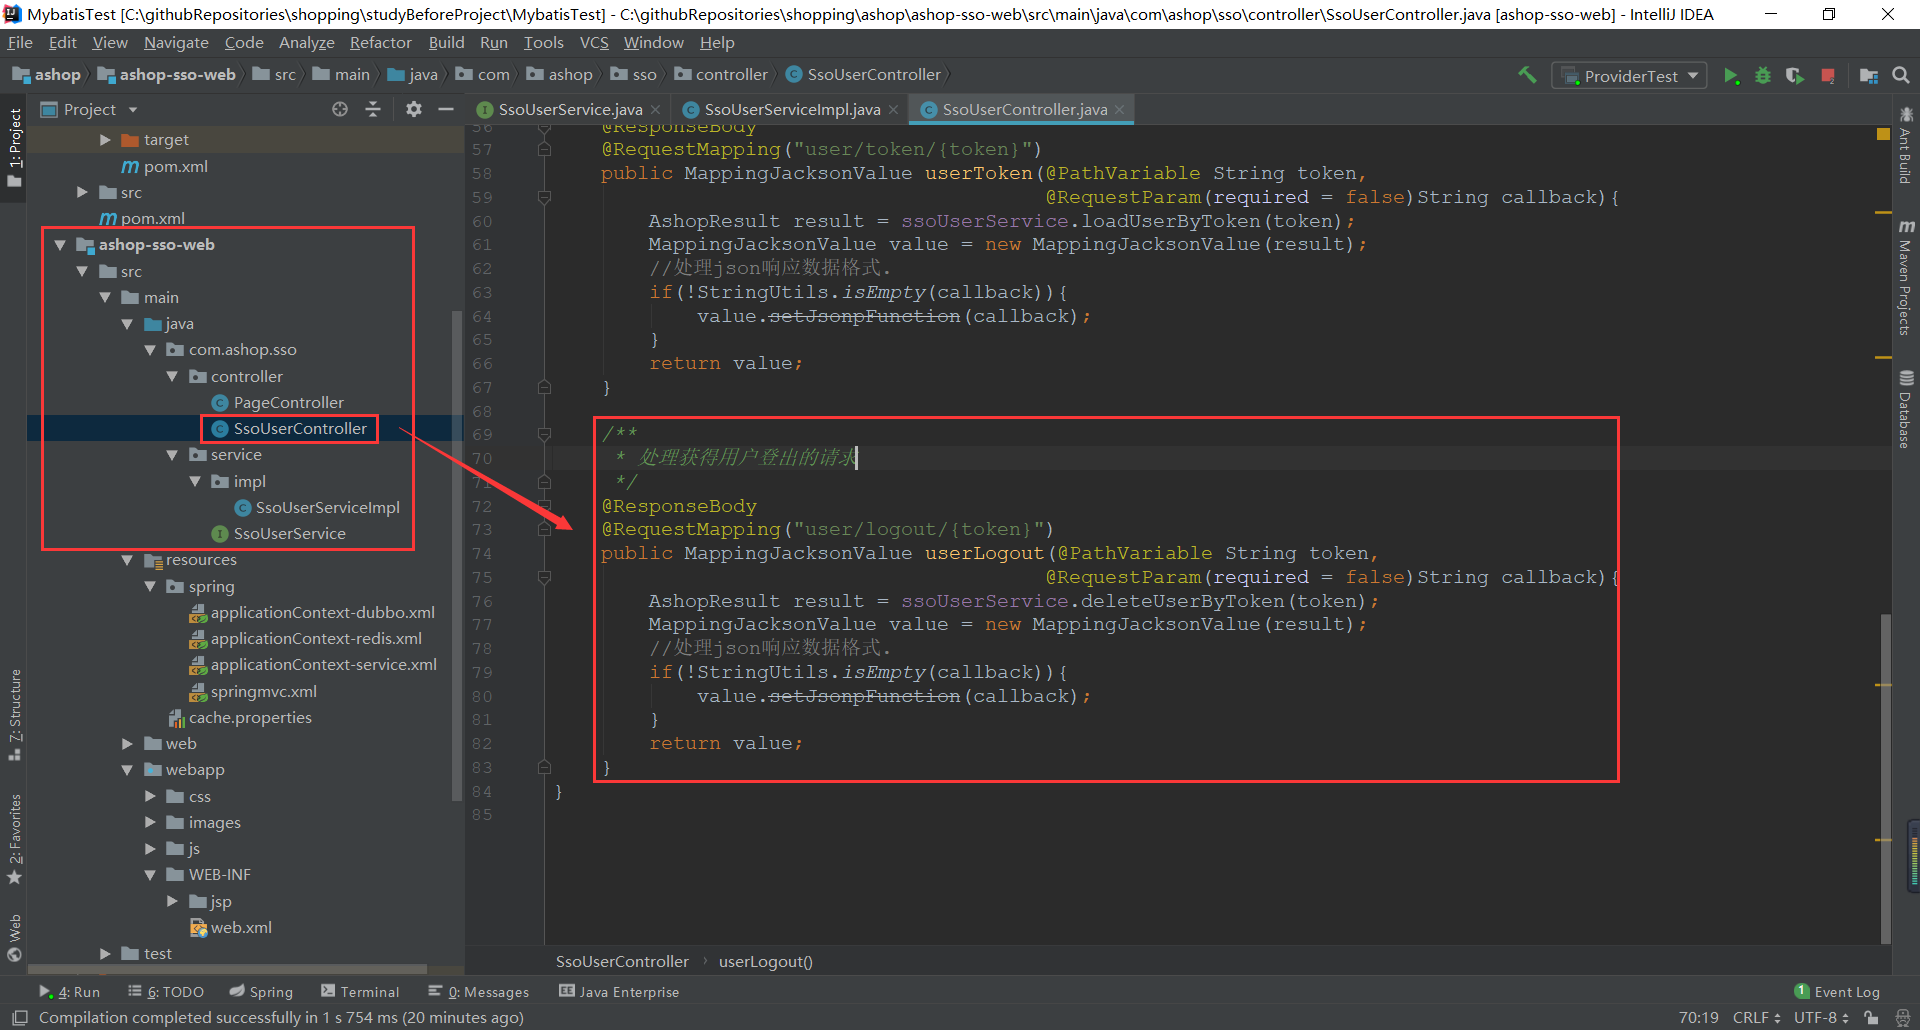This screenshot has height=1030, width=1920.
Task: Open the ProviderTest run configuration dropdown
Action: (x=1629, y=76)
